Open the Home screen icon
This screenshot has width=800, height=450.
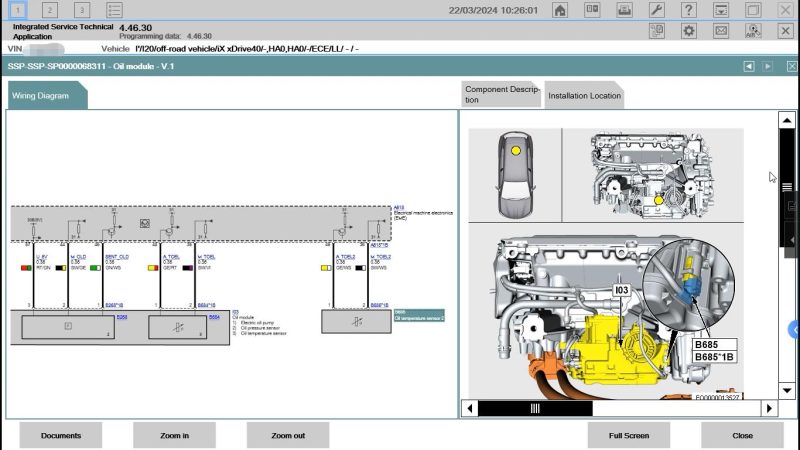coord(560,10)
